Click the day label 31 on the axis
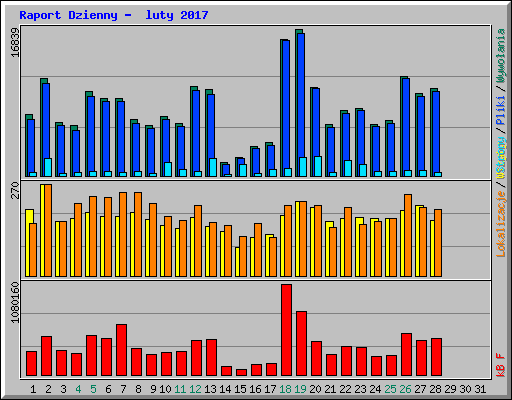Image resolution: width=512 pixels, height=400 pixels. coord(480,389)
